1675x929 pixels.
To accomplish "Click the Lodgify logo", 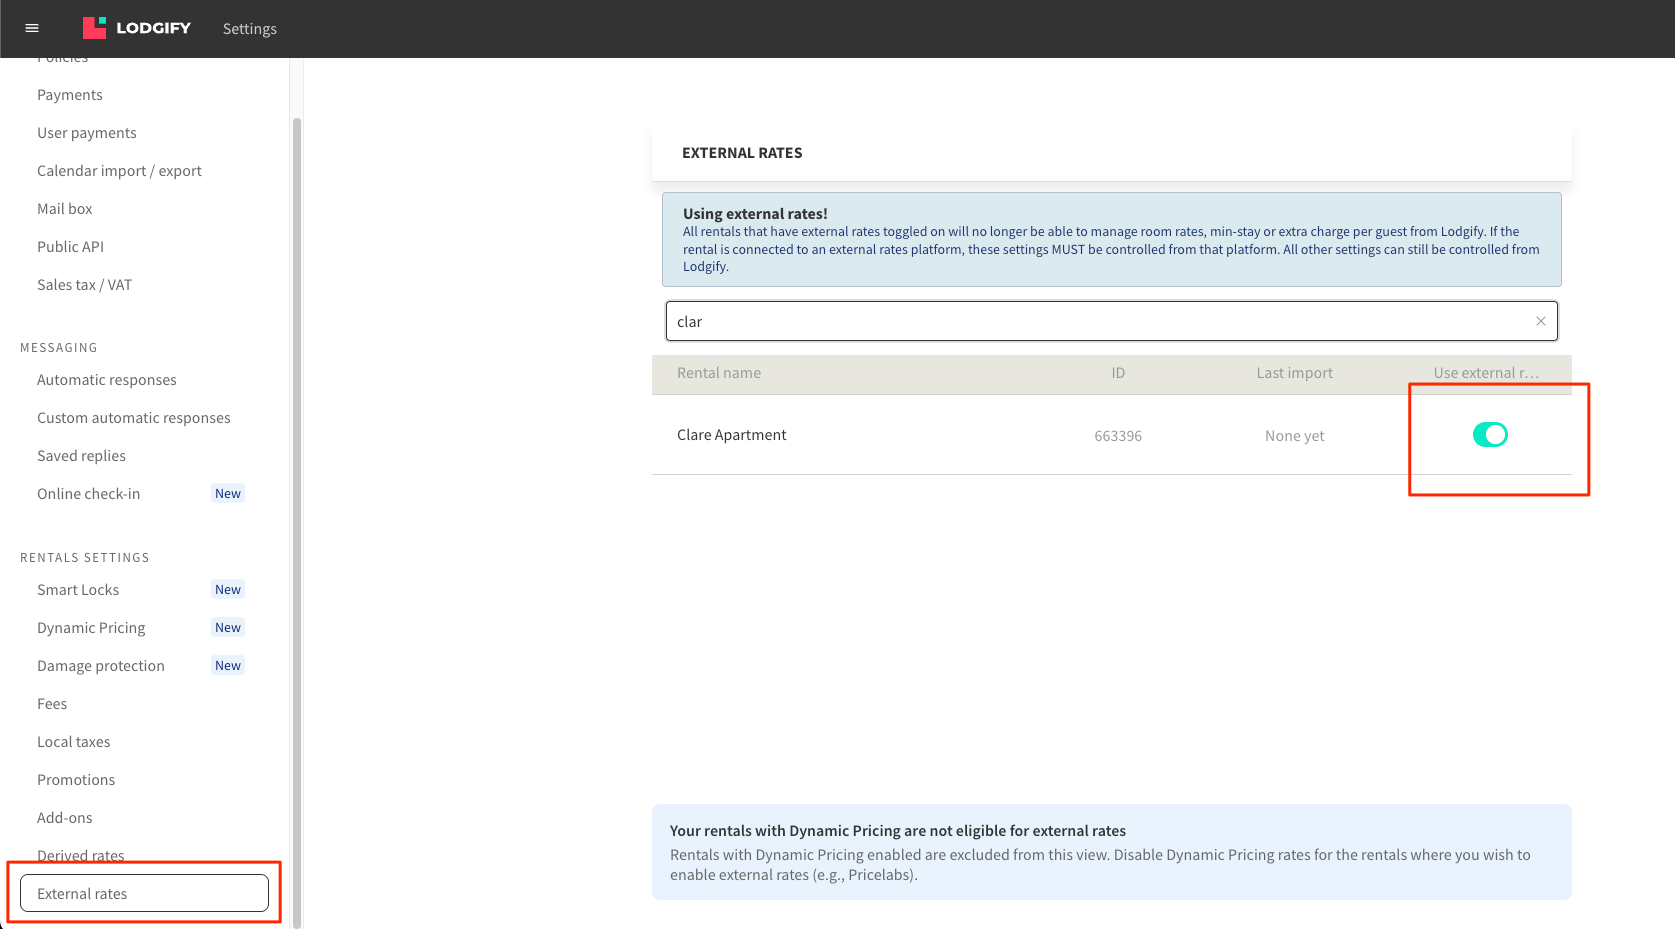I will (x=137, y=28).
